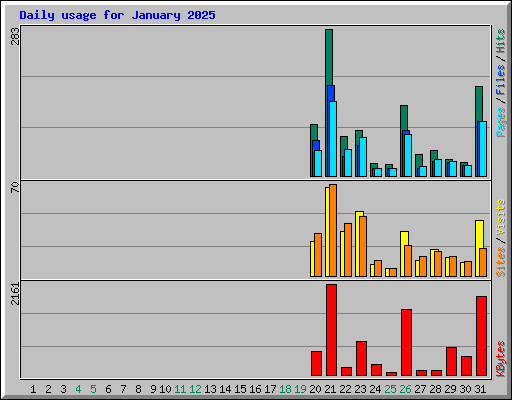The width and height of the screenshot is (512, 400).
Task: Click day label 15 on the axis
Action: click(x=240, y=389)
